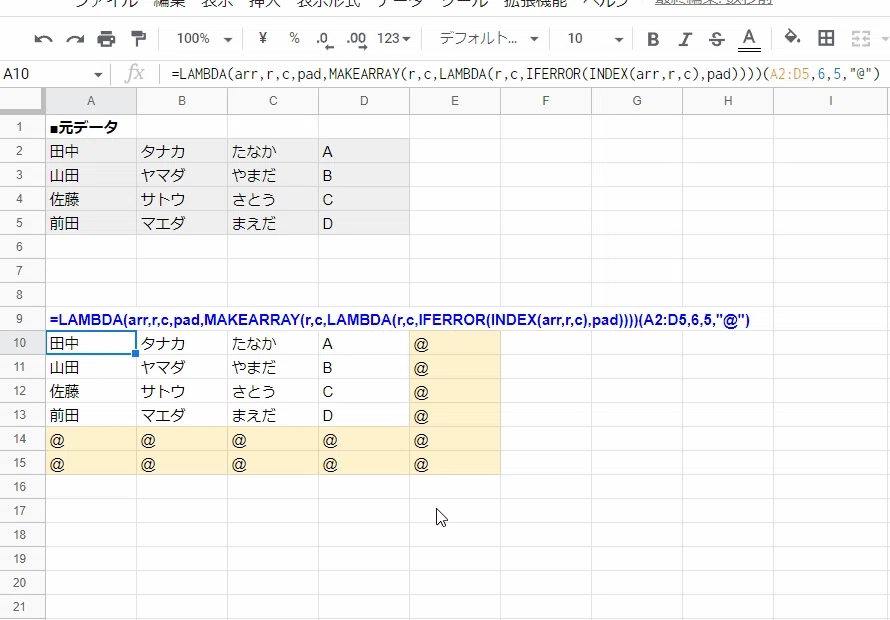Select cell A9 with the LAMBDA formula text

91,319
